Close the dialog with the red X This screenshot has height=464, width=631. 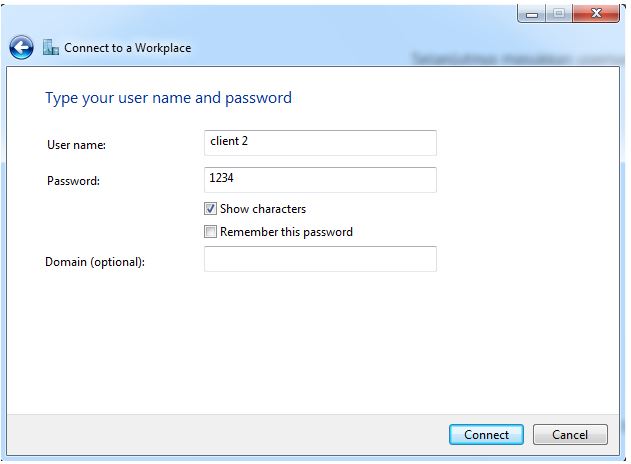point(598,14)
